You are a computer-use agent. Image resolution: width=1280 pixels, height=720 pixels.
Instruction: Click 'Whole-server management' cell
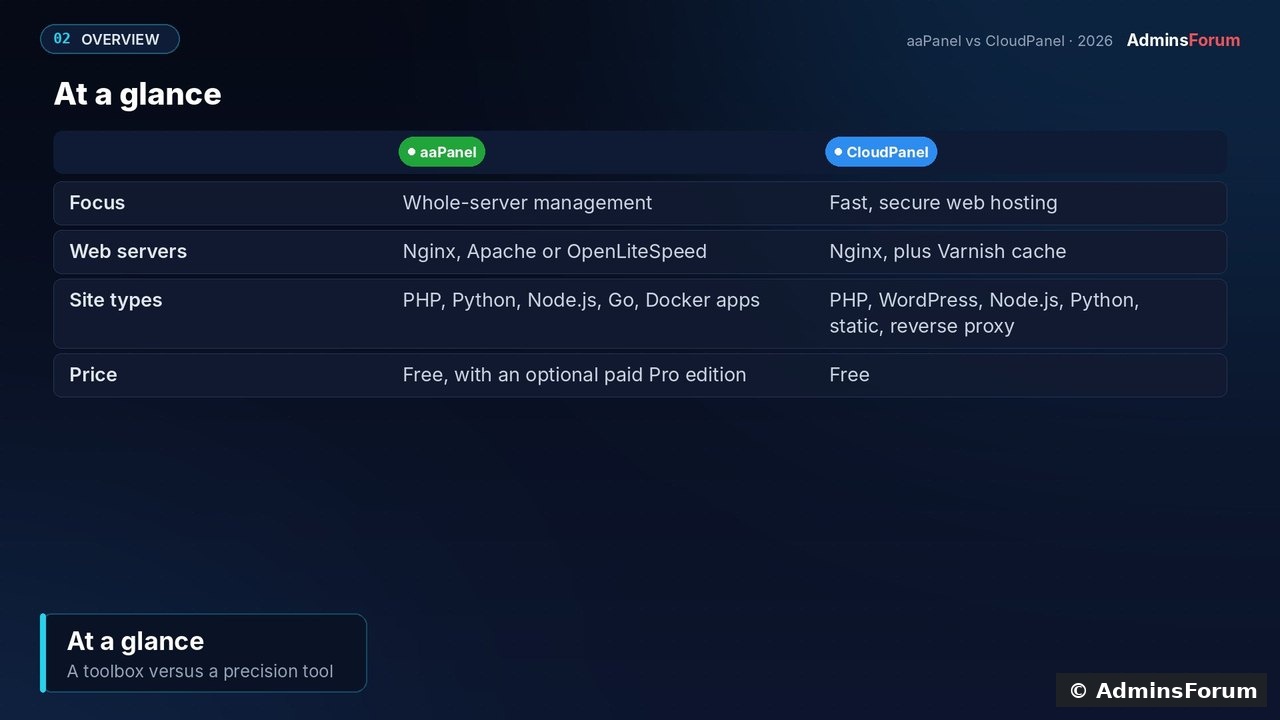point(527,203)
